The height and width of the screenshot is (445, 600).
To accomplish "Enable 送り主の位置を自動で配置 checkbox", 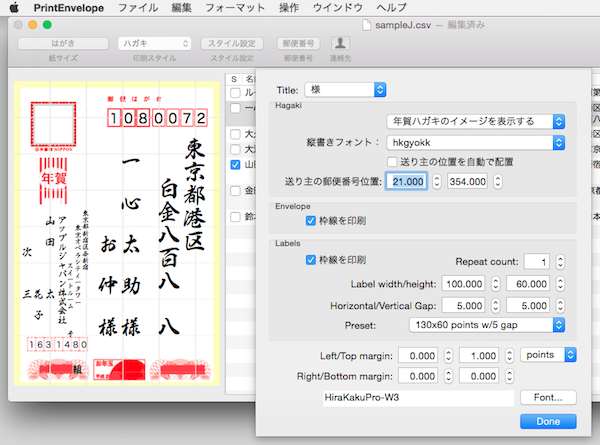I will click(392, 162).
